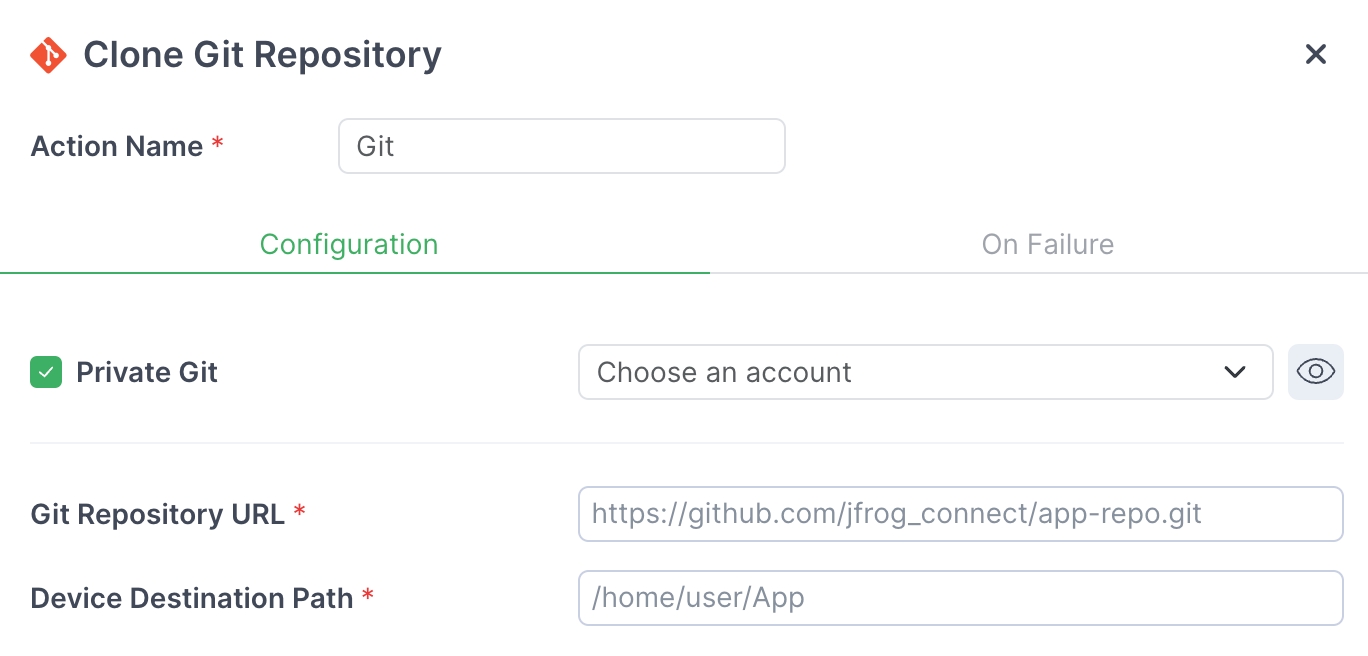The image size is (1368, 656).
Task: Click the eye icon beside account dropdown
Action: [1315, 372]
